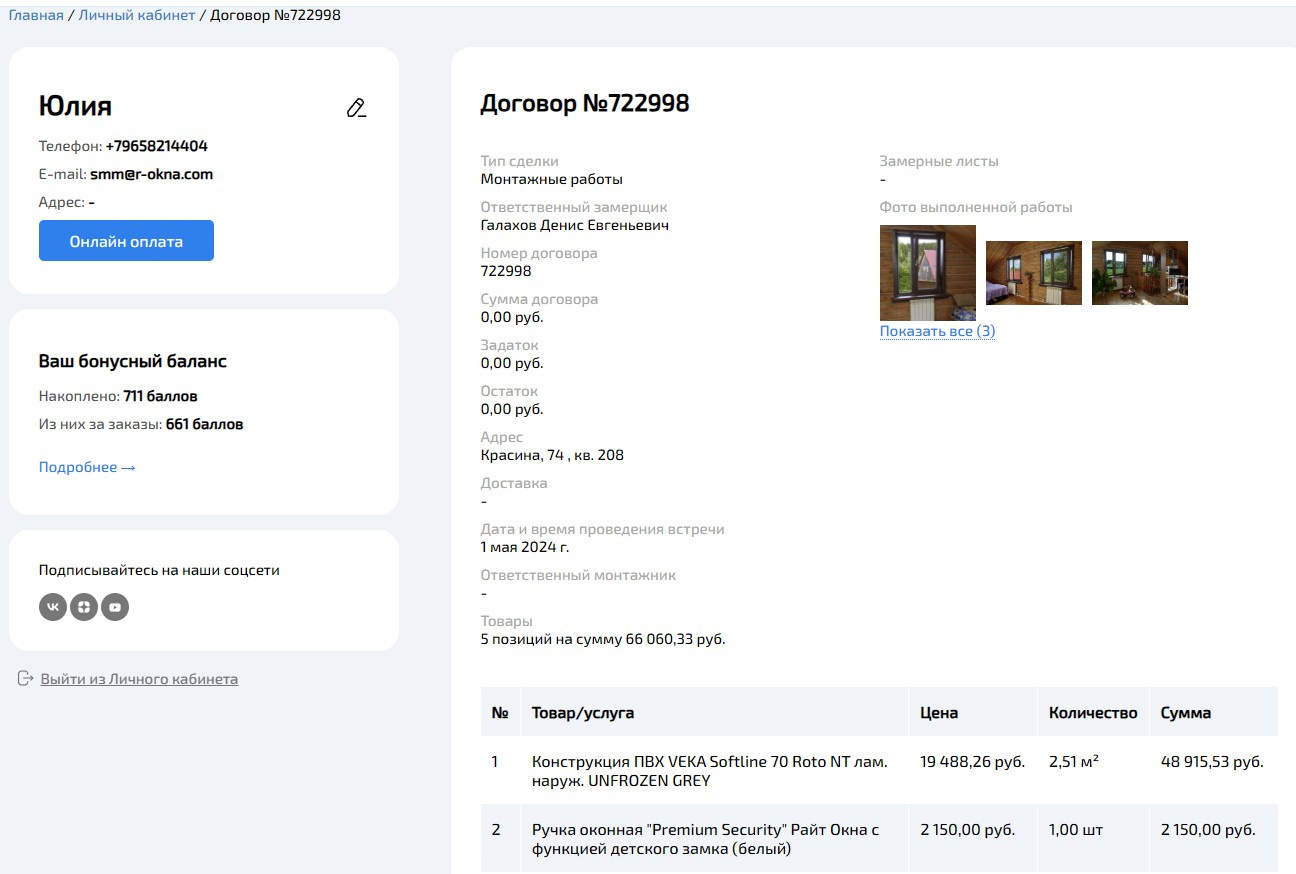Click the 661 баллов orders bonus text
Image resolution: width=1296 pixels, height=874 pixels.
tap(204, 424)
